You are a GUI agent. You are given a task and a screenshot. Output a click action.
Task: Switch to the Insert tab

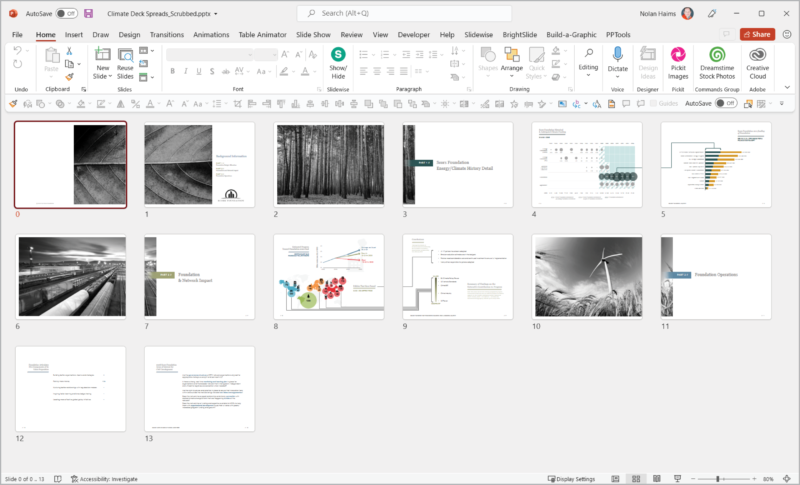73,35
